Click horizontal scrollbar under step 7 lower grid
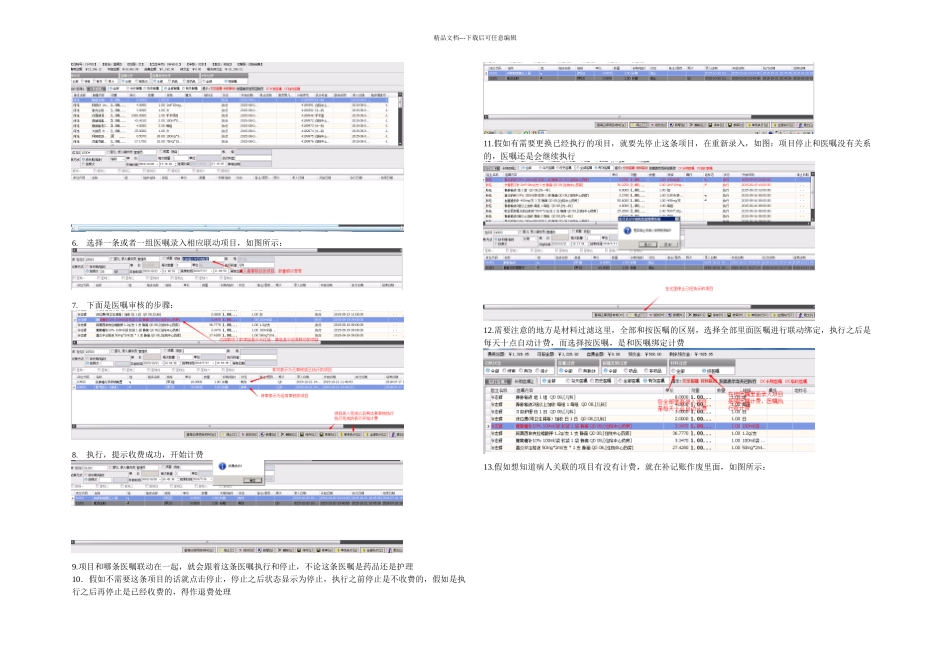The height and width of the screenshot is (672, 950). [x=238, y=427]
